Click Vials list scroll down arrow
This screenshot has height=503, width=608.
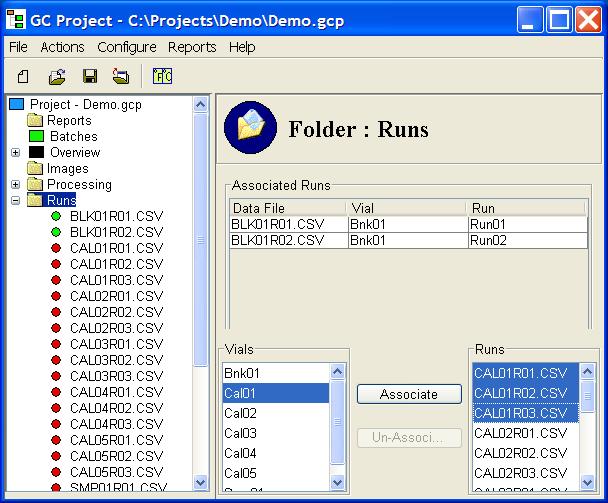[338, 482]
